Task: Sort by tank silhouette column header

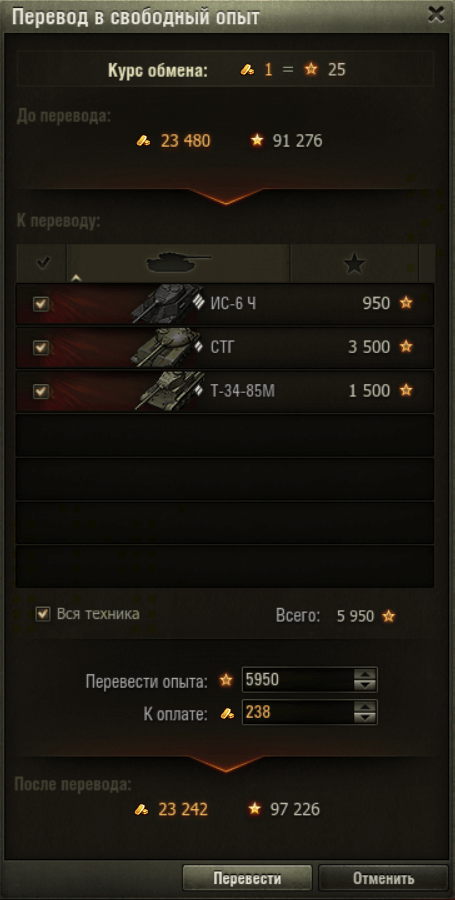Action: point(178,263)
